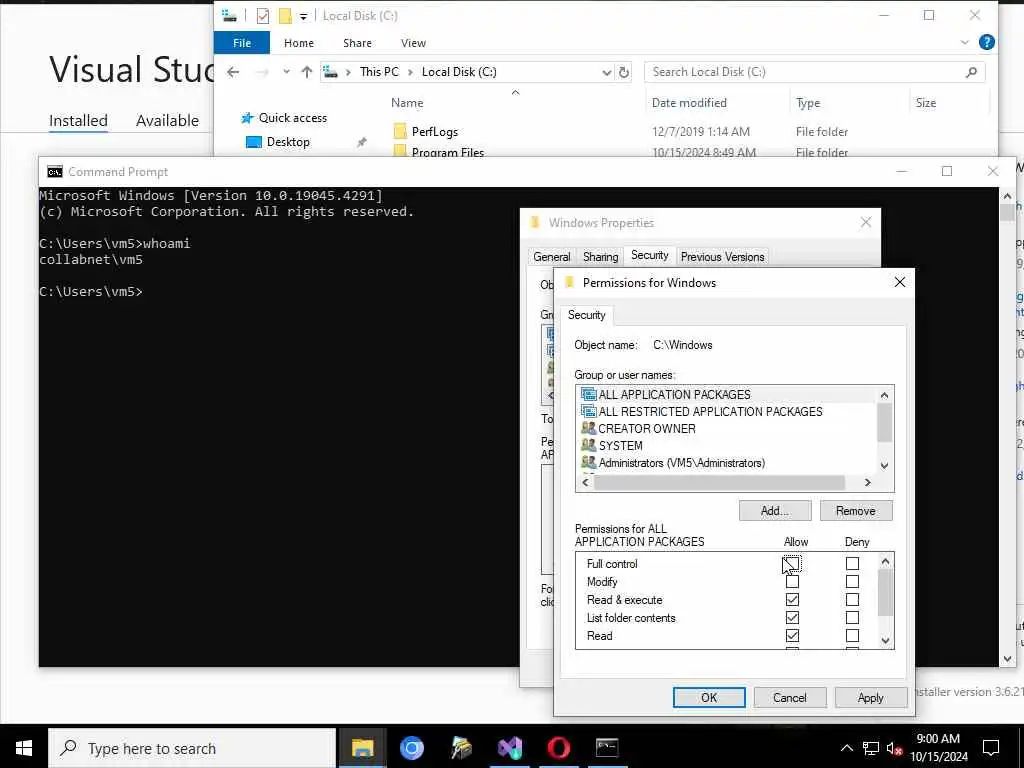Uncheck Allow for the Read permission
The height and width of the screenshot is (768, 1024).
click(x=792, y=635)
